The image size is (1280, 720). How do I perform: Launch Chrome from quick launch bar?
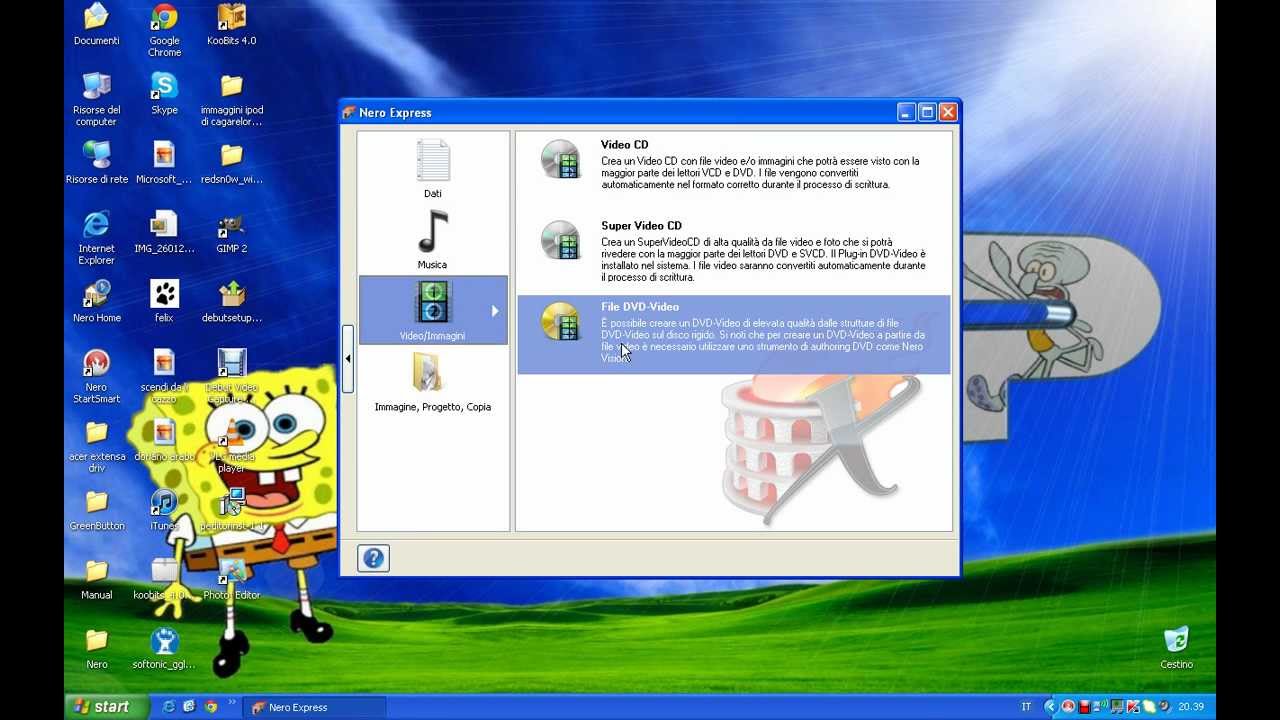211,707
